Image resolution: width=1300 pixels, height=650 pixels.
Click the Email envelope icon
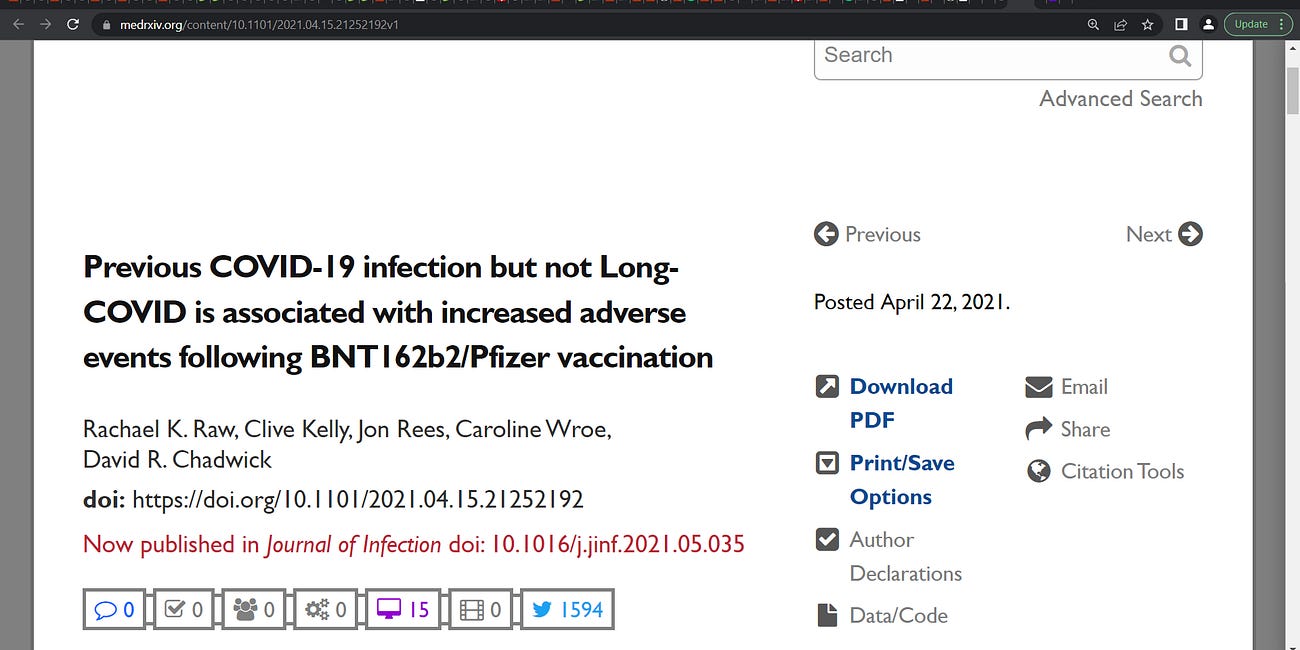[1039, 387]
